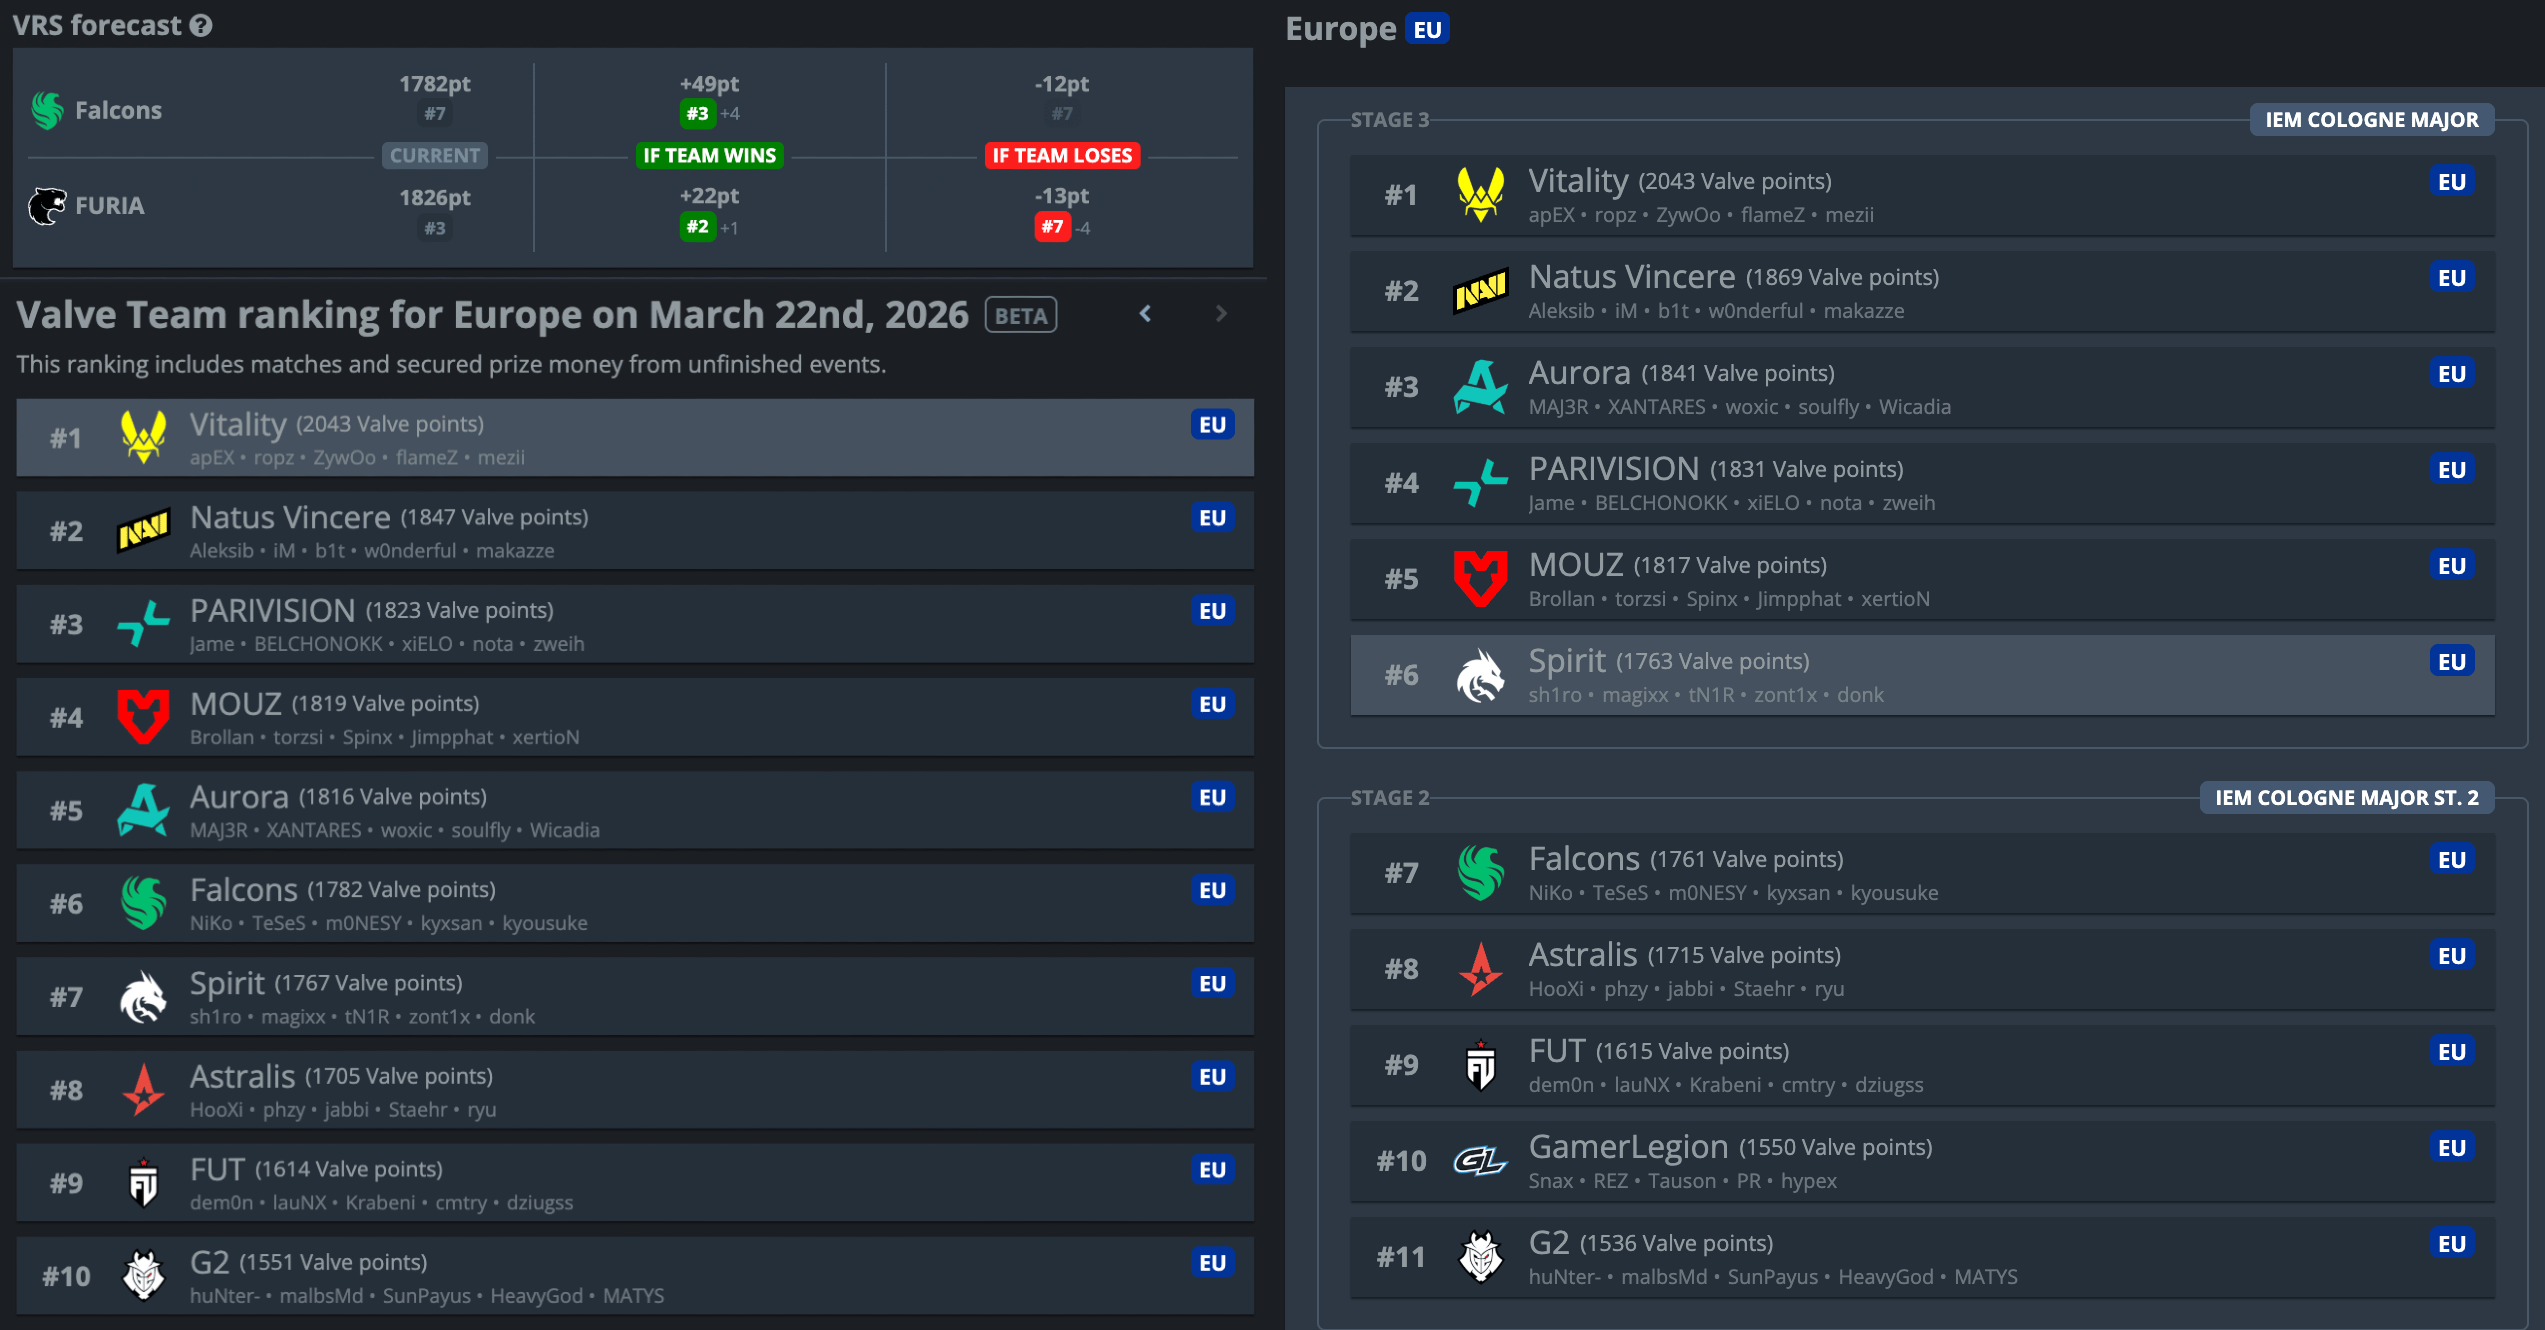This screenshot has width=2545, height=1330.
Task: Click the EU region badge on Falcons row, left list
Action: [x=1212, y=891]
